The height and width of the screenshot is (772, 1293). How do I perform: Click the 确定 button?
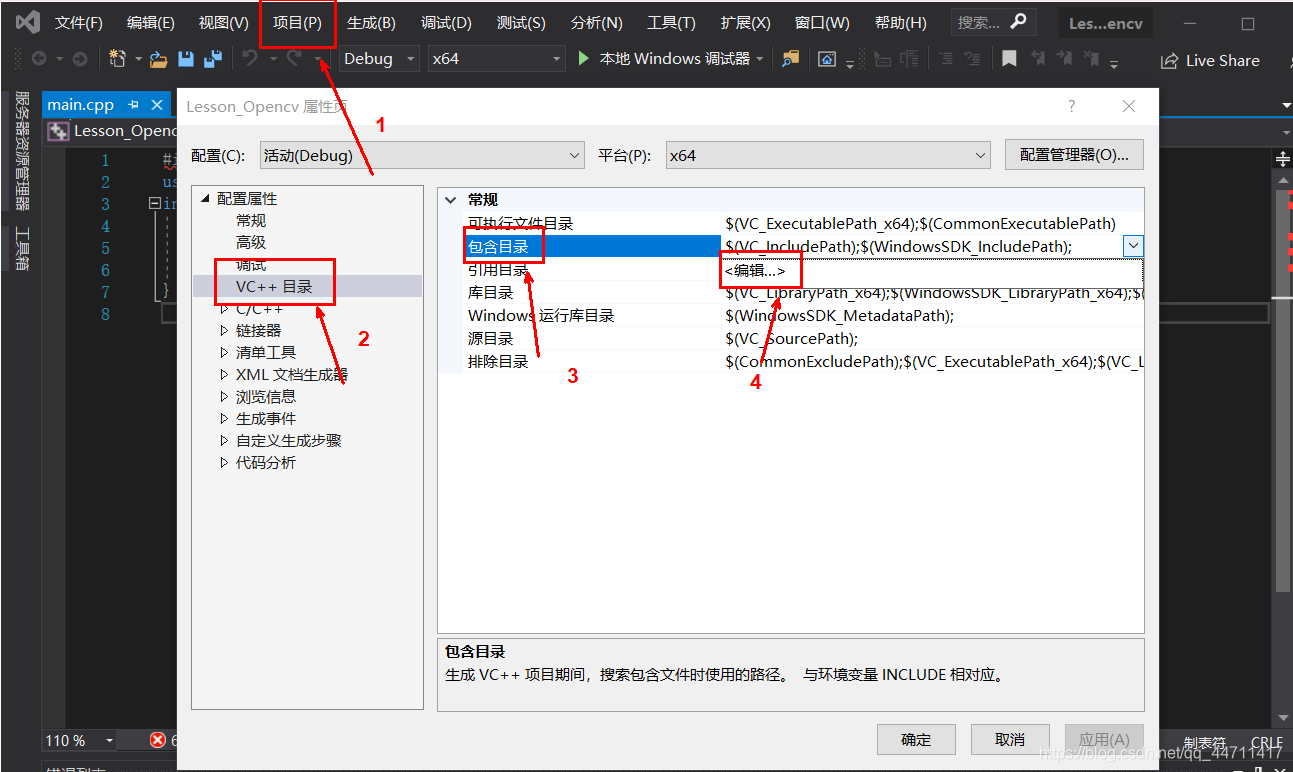pos(916,740)
